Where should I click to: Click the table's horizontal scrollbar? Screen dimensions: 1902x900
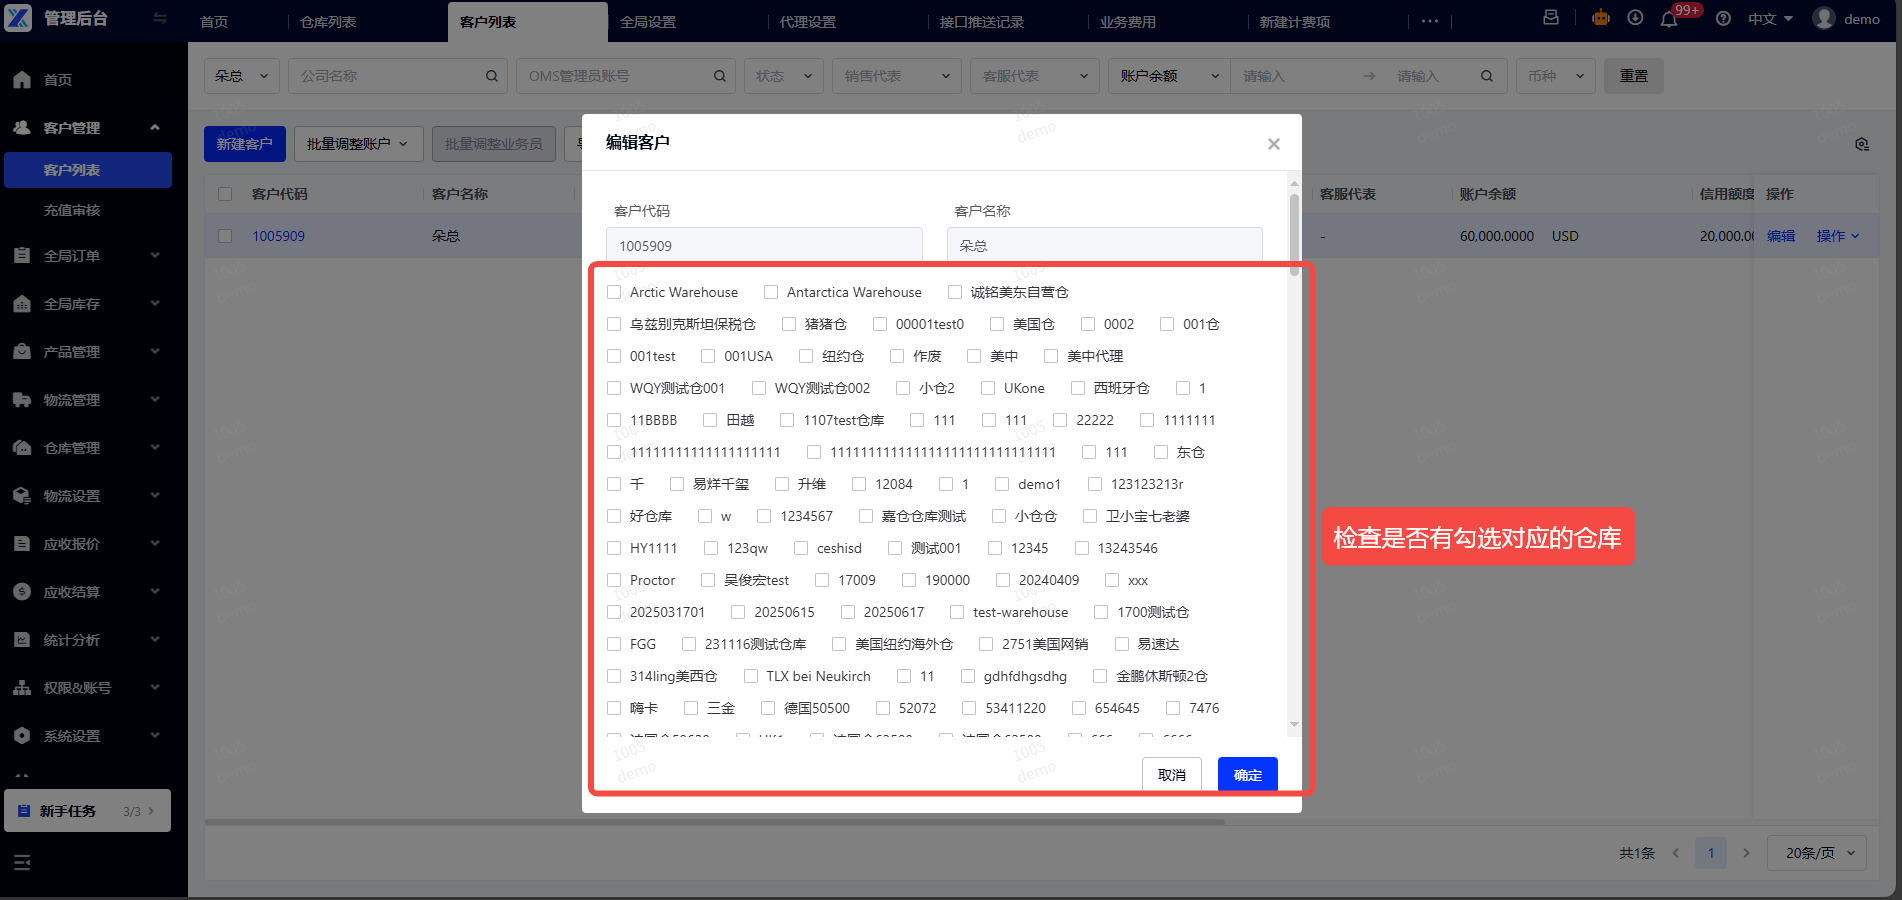click(x=715, y=822)
